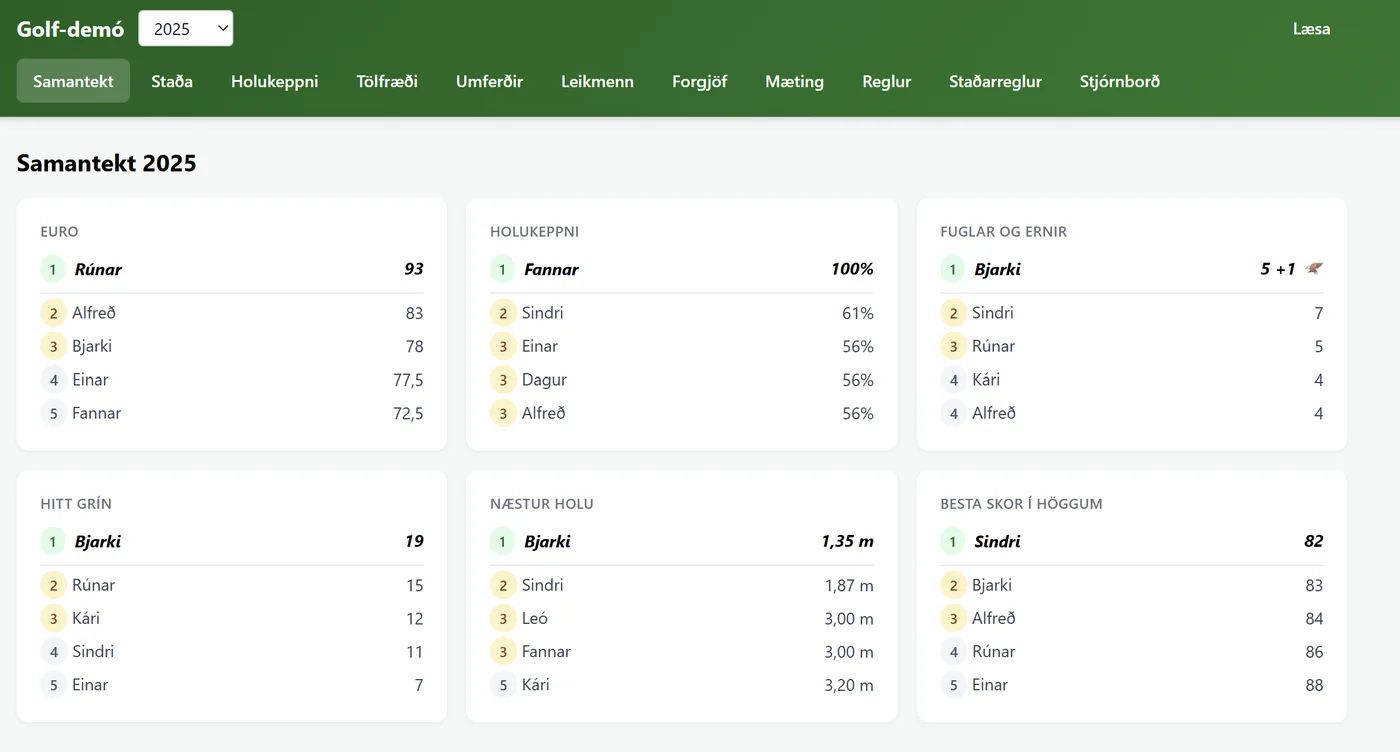Switch to the Mæting tab
Viewport: 1400px width, 752px height.
tap(795, 81)
